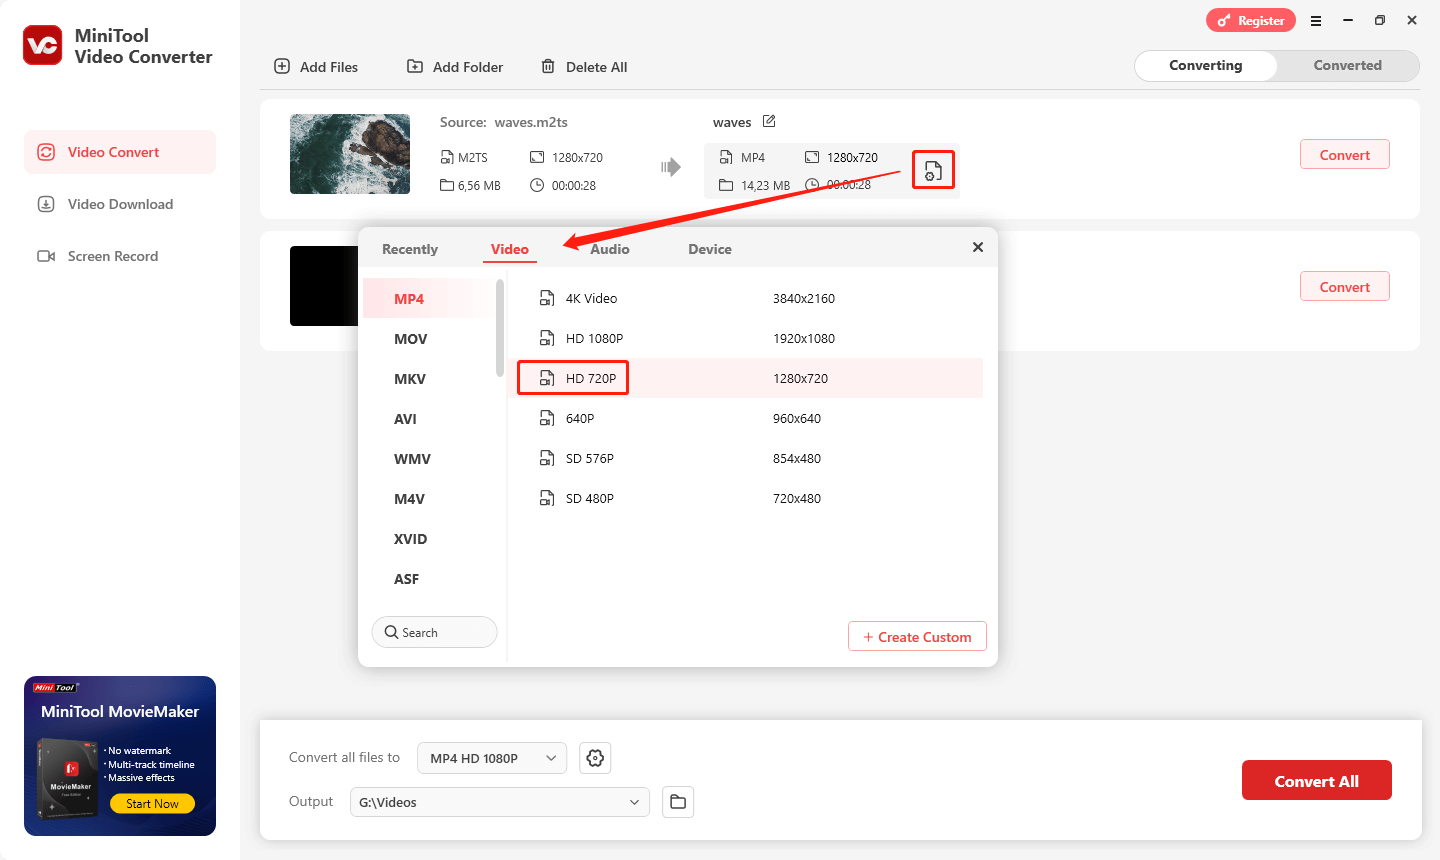Open conversion settings gear icon
Screen dimensions: 1440x860
point(595,758)
